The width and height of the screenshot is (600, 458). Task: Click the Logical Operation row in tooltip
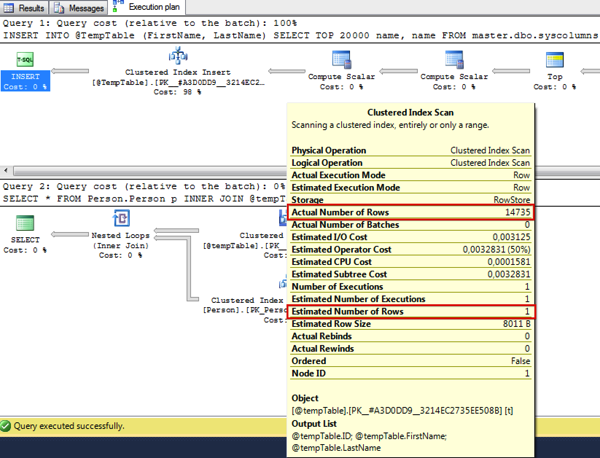point(411,163)
